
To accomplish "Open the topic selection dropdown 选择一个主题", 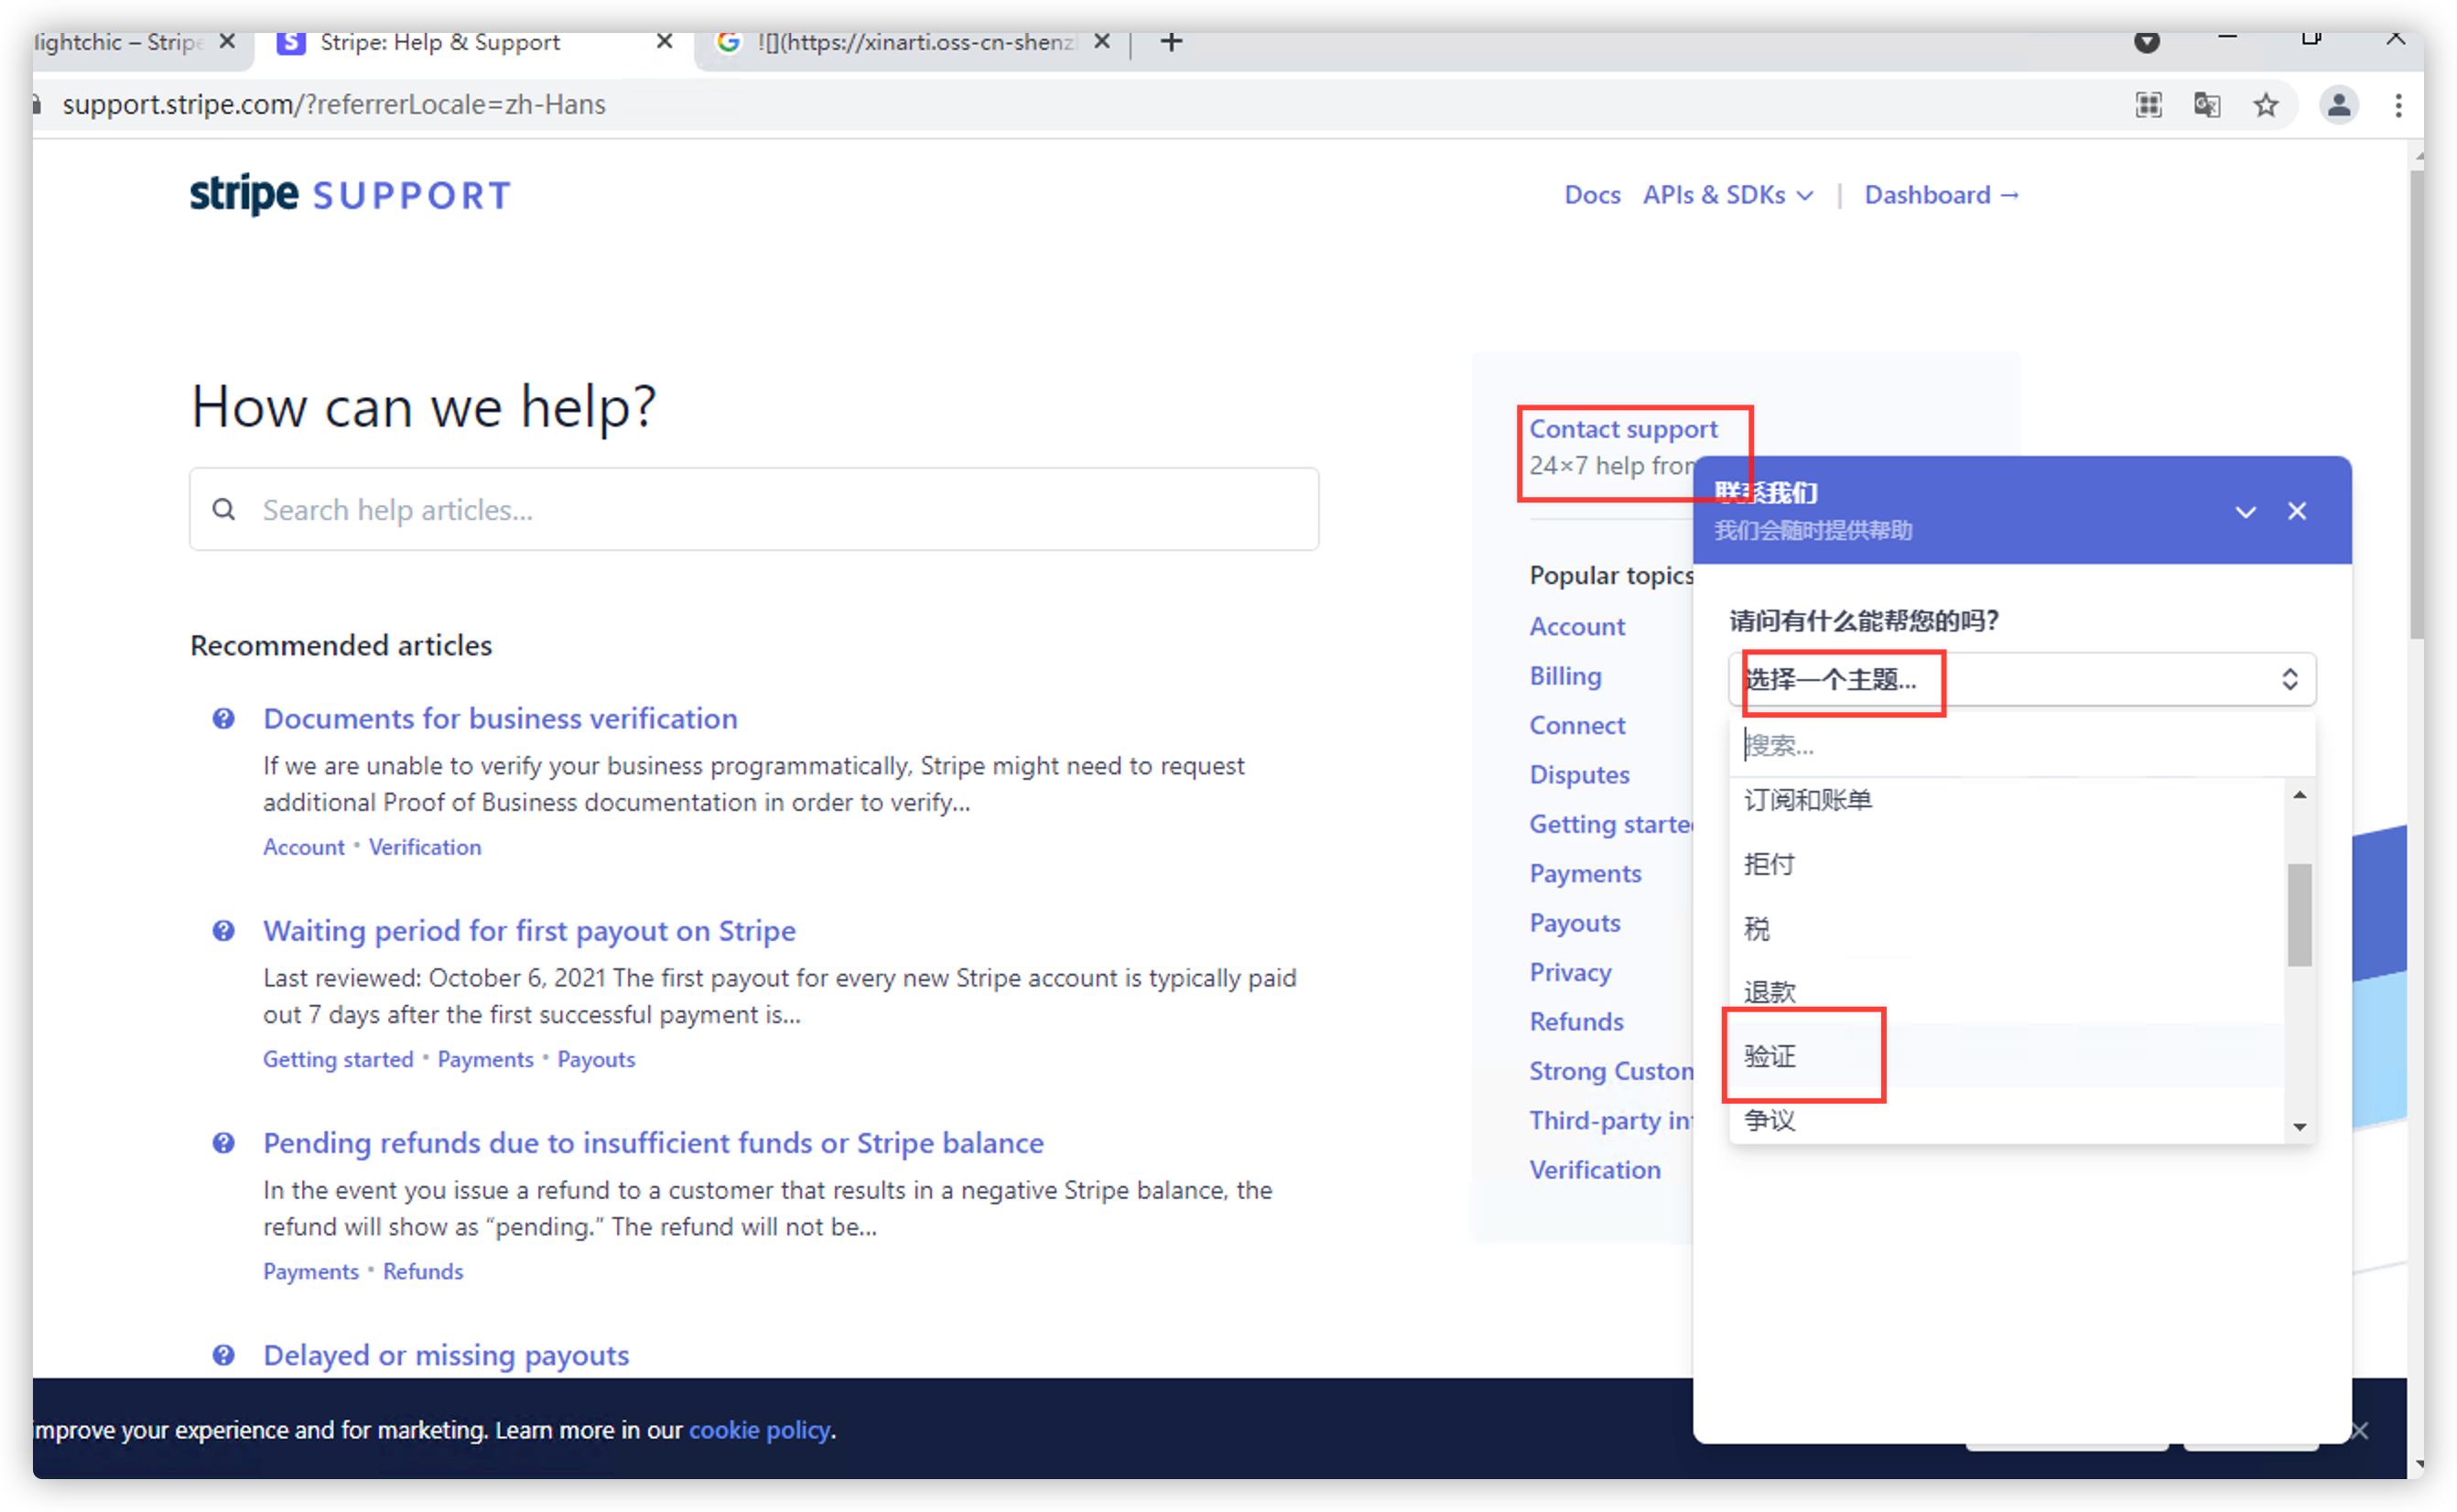I will coord(2021,680).
